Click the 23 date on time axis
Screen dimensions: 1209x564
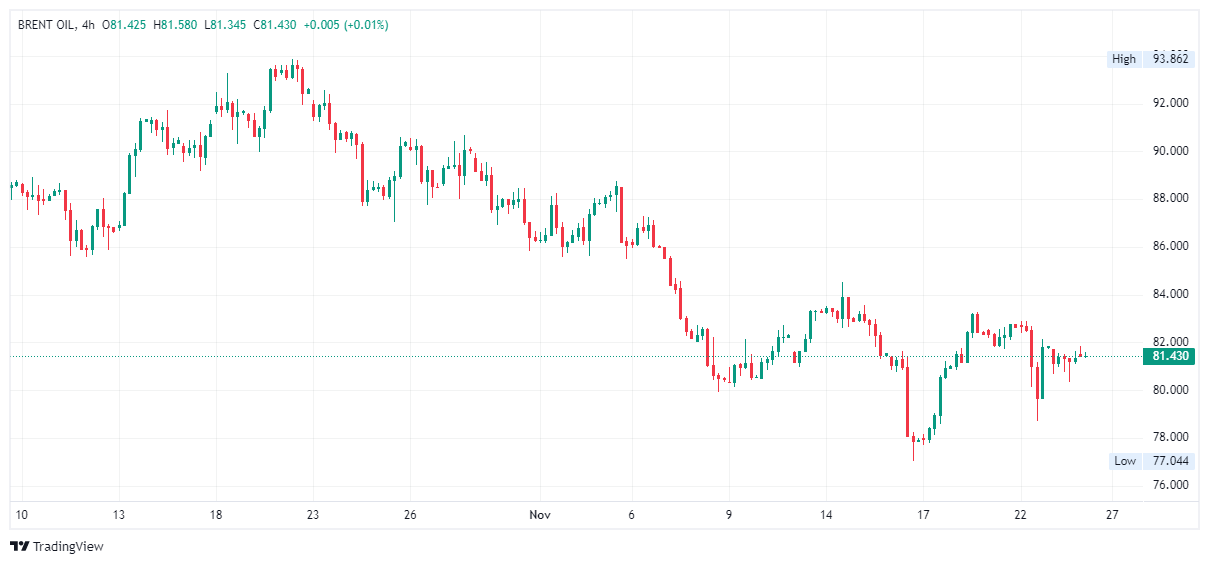[x=313, y=515]
